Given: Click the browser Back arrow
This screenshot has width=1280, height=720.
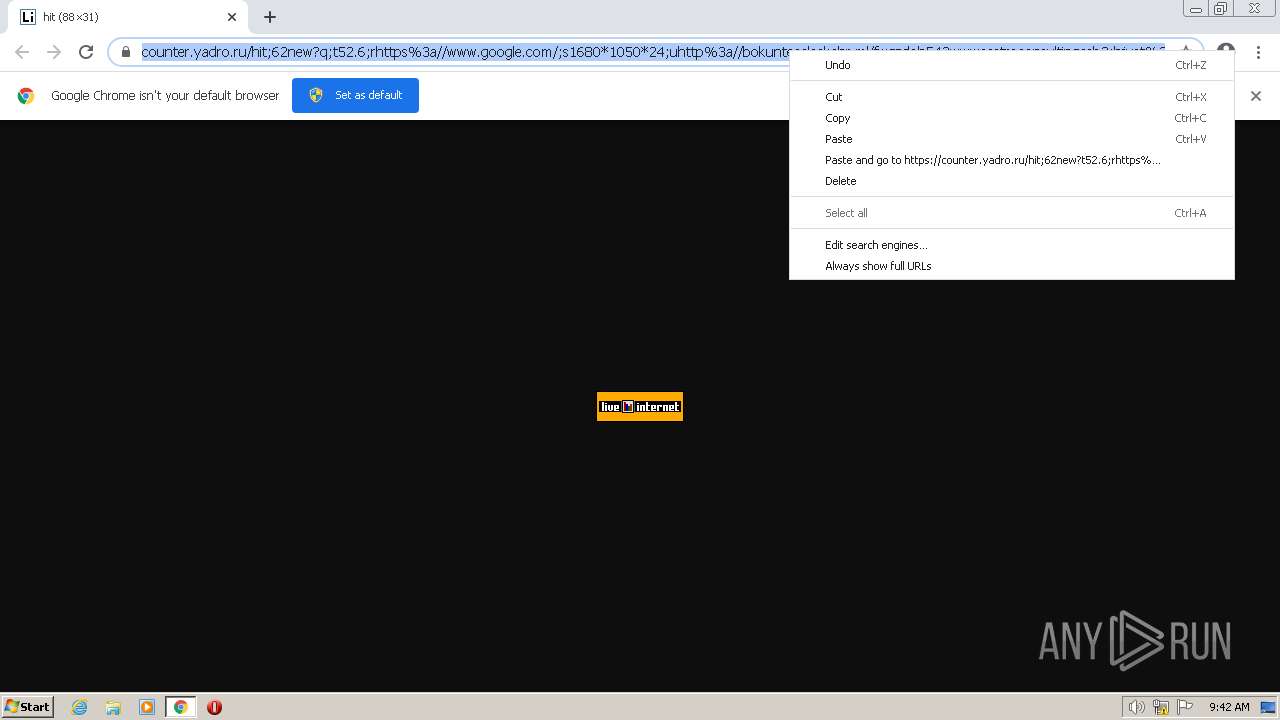Looking at the screenshot, I should [22, 52].
